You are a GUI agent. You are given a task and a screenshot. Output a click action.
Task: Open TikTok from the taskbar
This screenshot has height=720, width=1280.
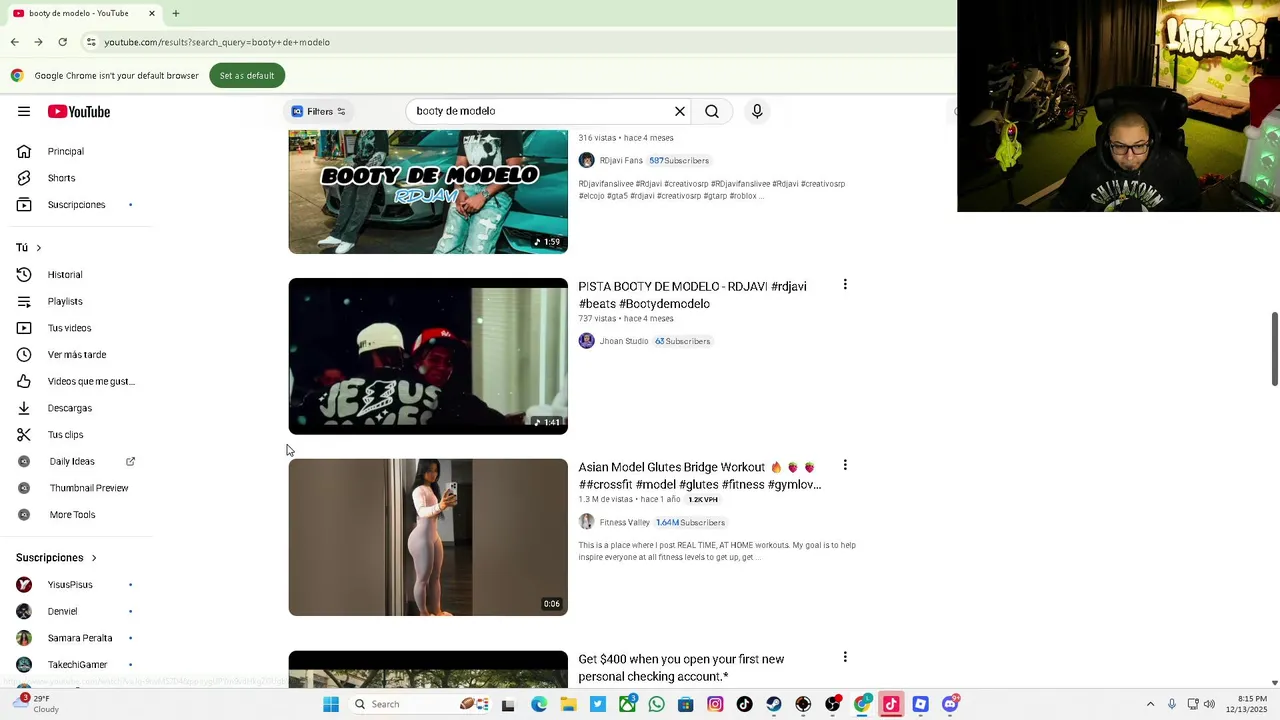[x=744, y=704]
